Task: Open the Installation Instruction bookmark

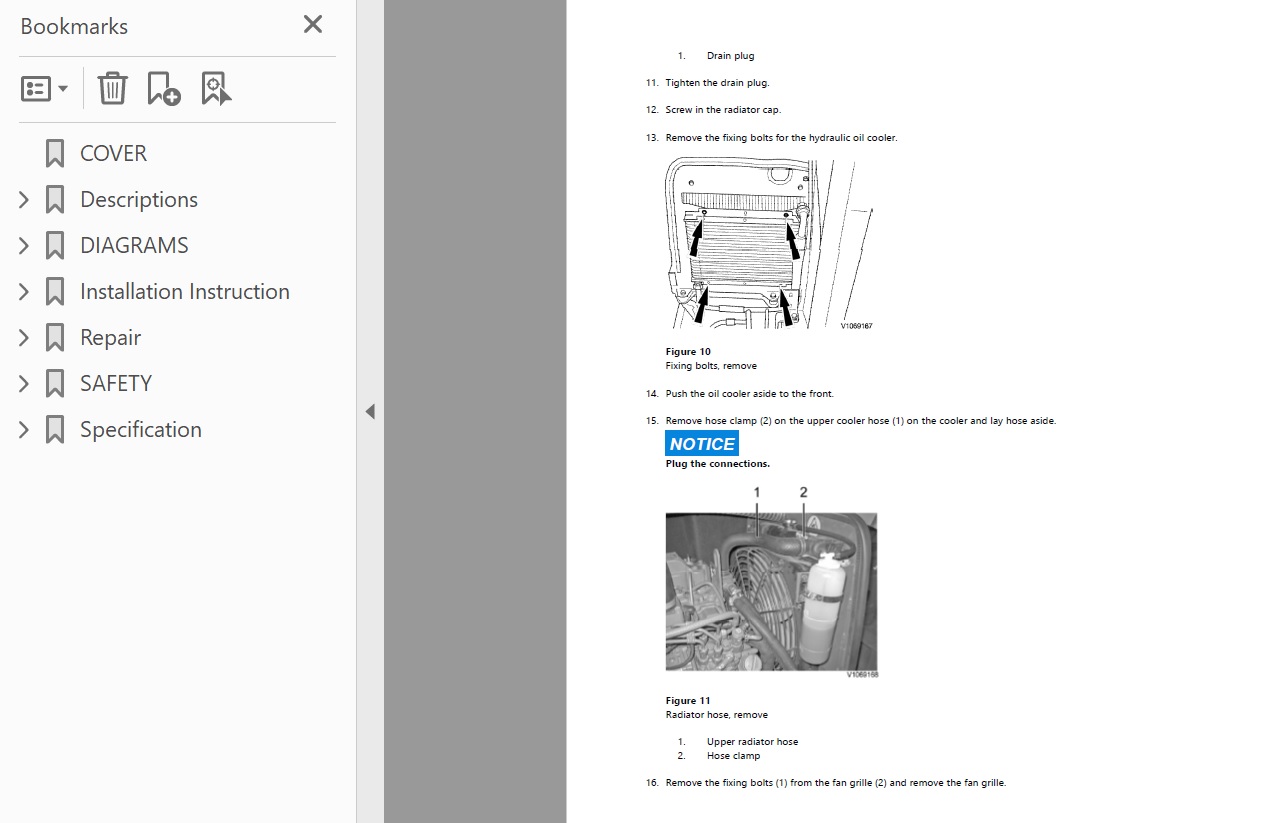Action: [x=185, y=292]
